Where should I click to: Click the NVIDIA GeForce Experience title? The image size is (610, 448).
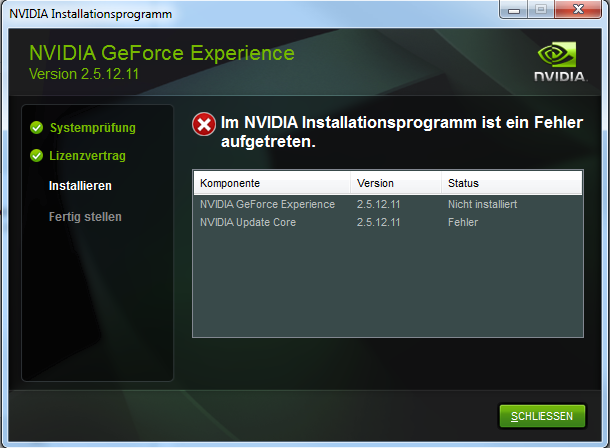[x=162, y=53]
